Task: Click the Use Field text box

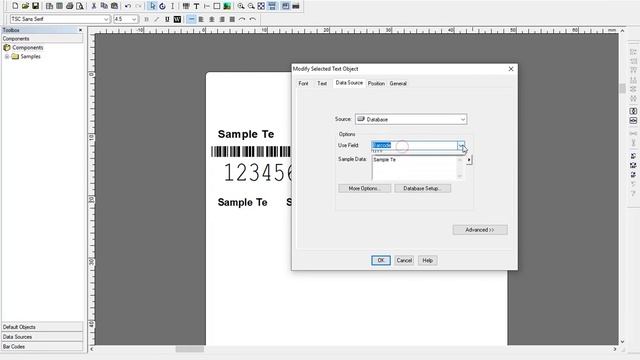Action: 414,145
